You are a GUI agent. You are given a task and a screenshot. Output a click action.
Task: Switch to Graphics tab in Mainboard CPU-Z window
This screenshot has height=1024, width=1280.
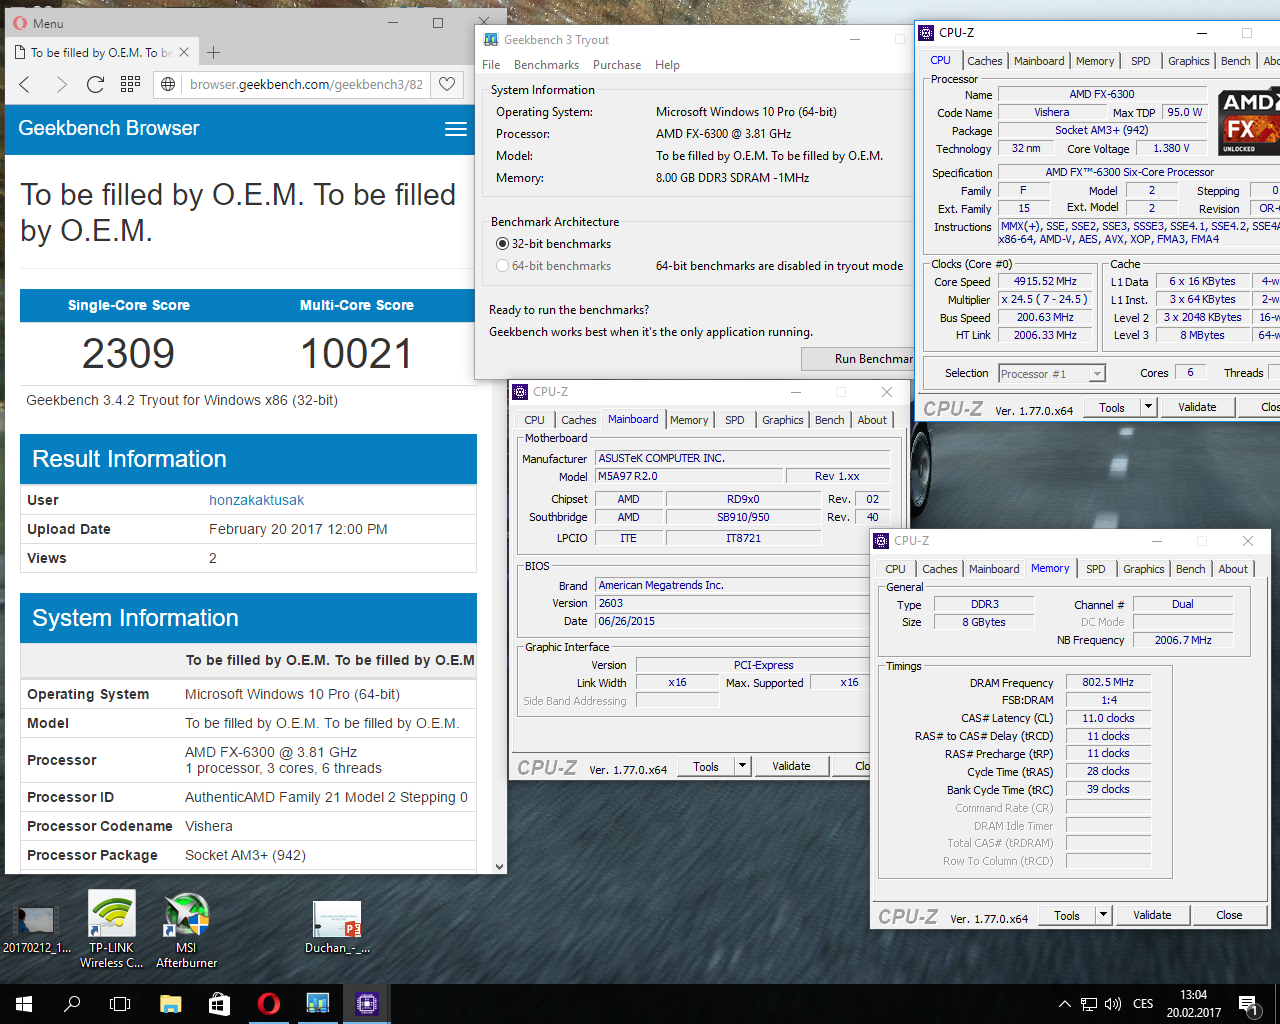click(x=782, y=420)
